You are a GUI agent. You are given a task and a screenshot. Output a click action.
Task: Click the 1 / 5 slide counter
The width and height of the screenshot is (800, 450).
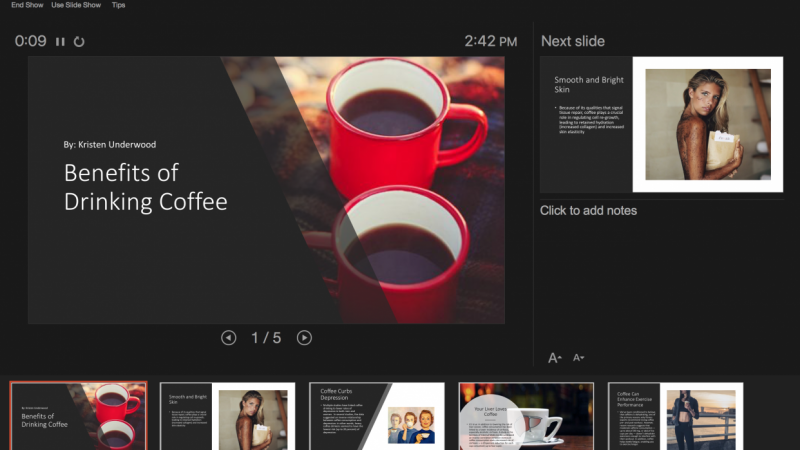tap(266, 338)
